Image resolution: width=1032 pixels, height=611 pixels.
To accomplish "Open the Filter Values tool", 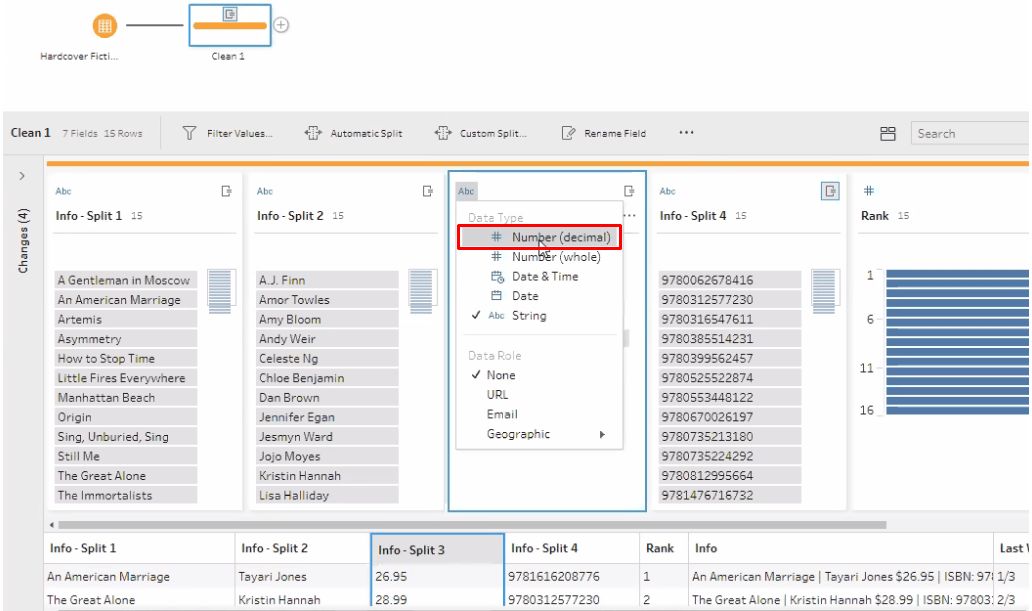I will 228,133.
